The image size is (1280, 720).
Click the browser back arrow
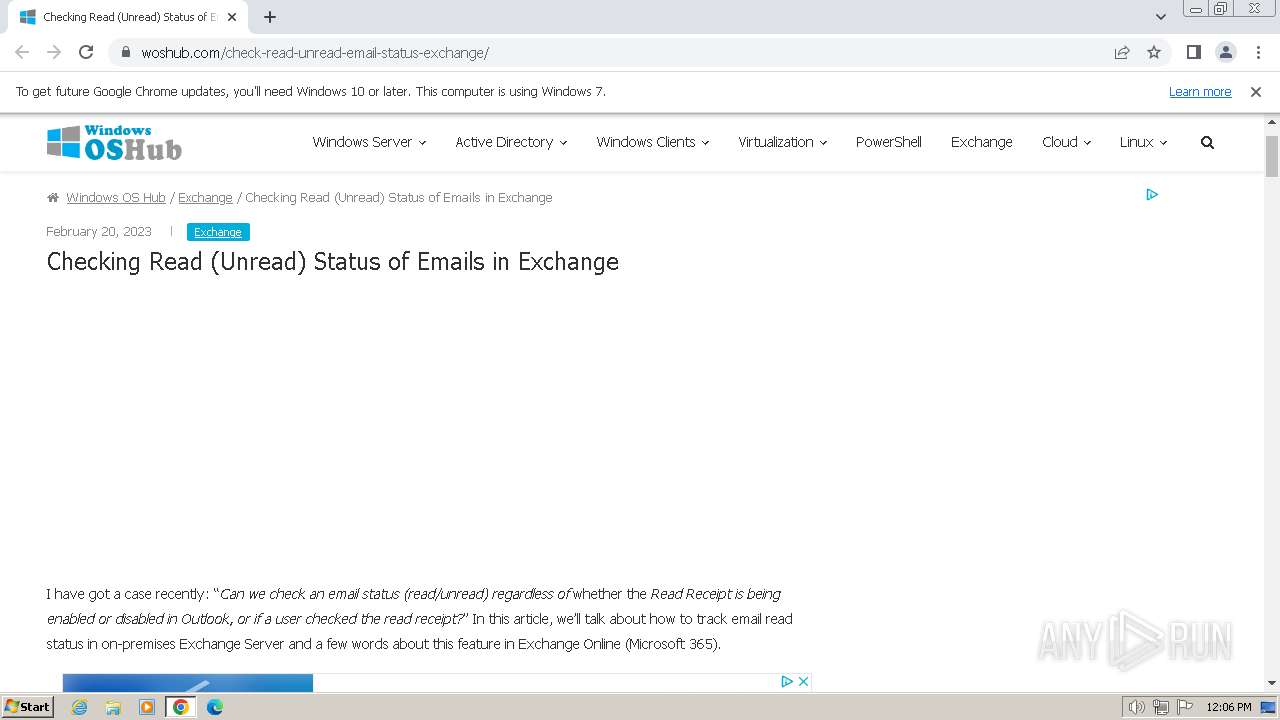pyautogui.click(x=22, y=52)
